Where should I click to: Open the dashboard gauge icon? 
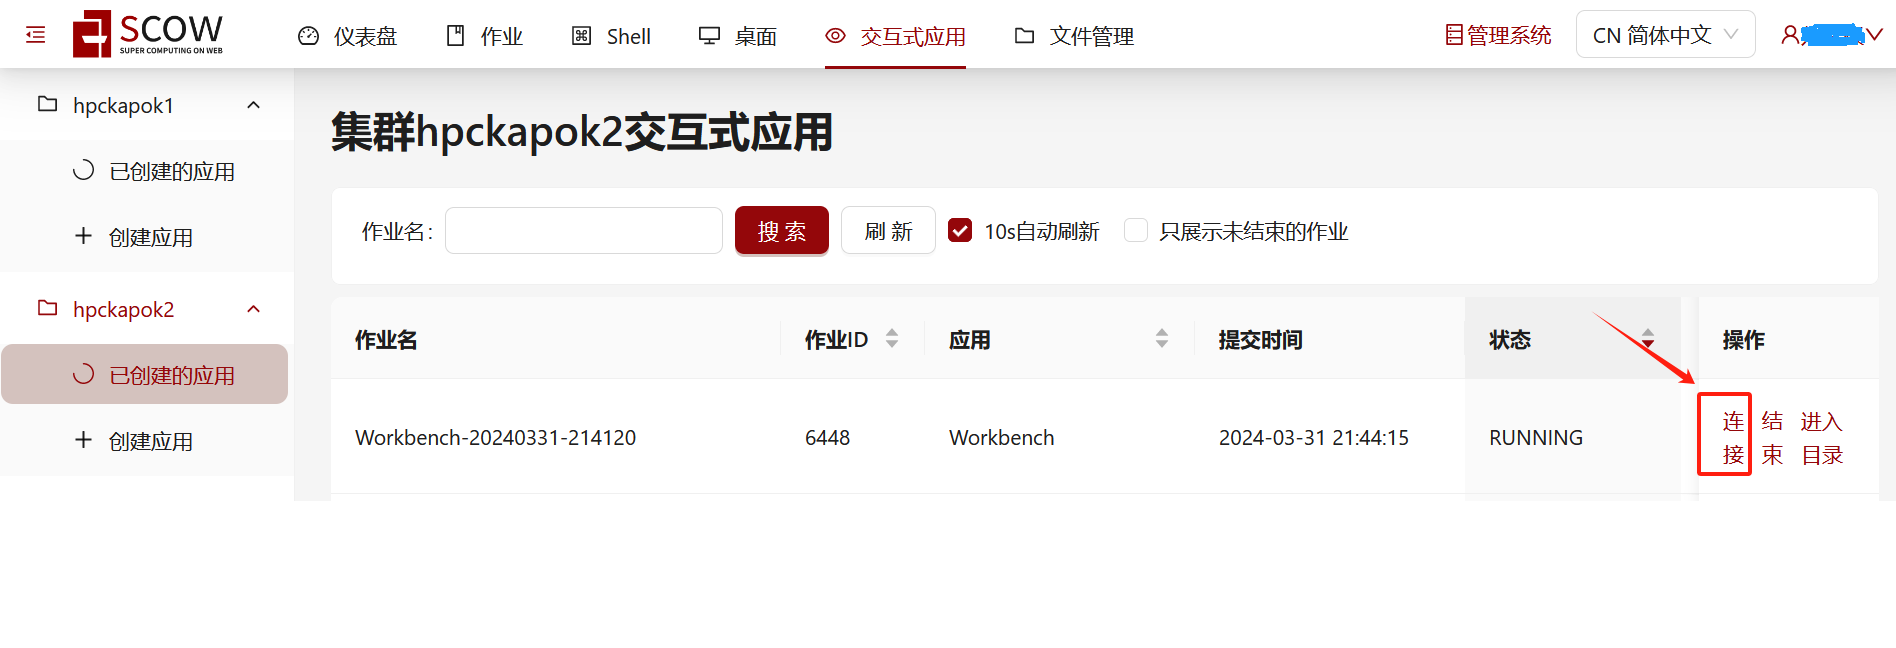(x=309, y=36)
